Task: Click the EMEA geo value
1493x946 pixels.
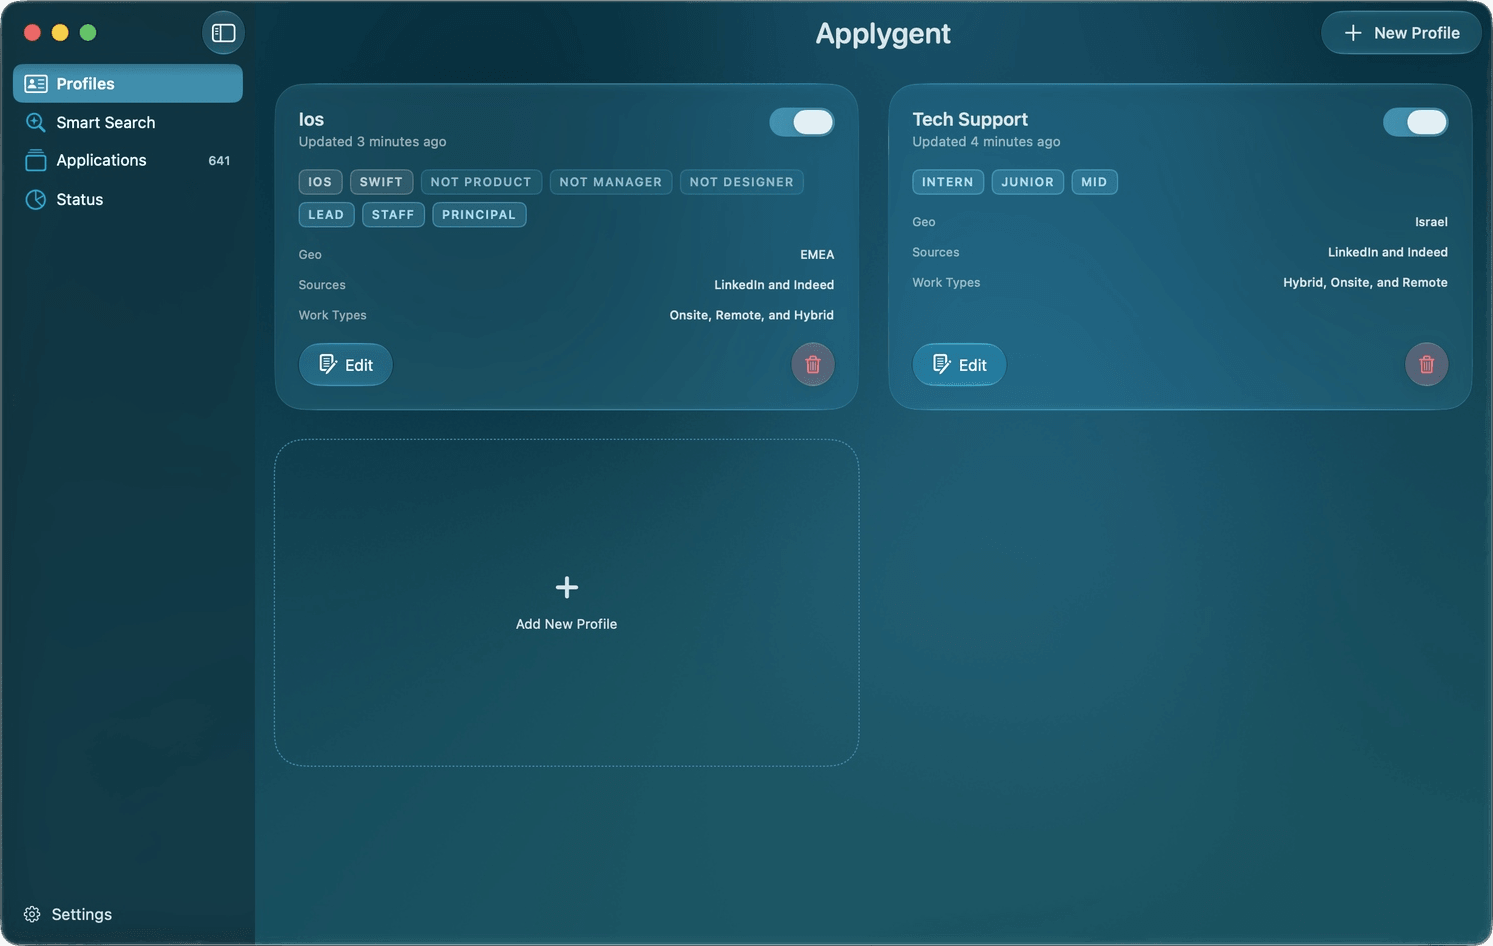Action: click(817, 254)
